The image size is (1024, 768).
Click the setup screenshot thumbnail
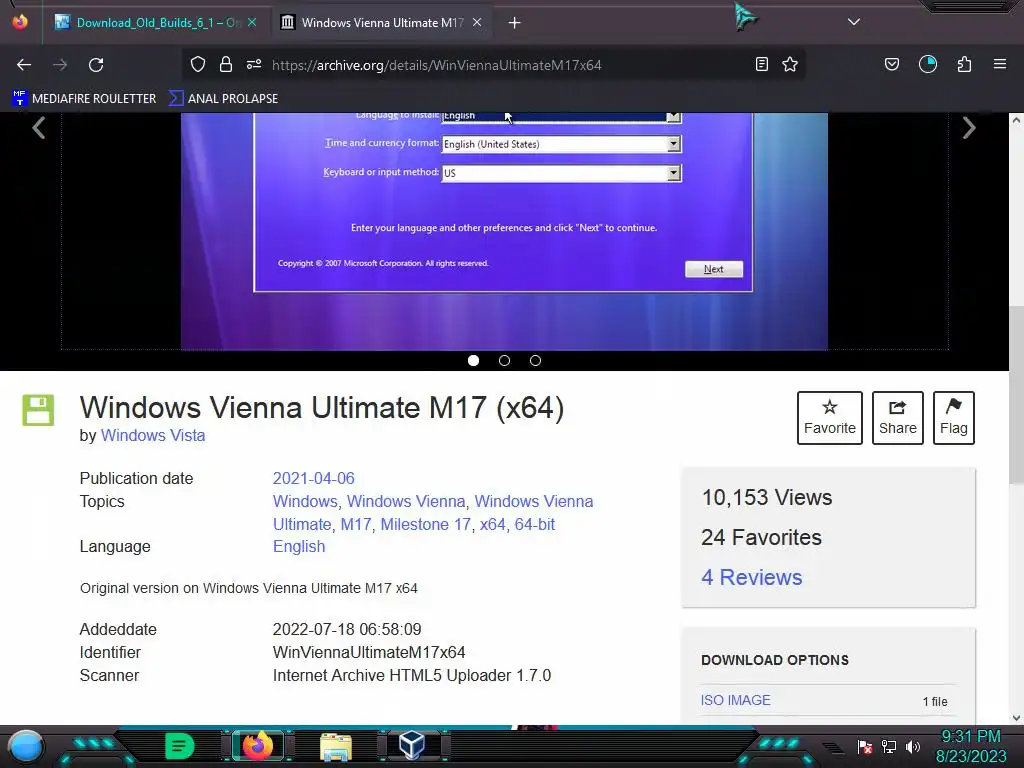[x=504, y=231]
